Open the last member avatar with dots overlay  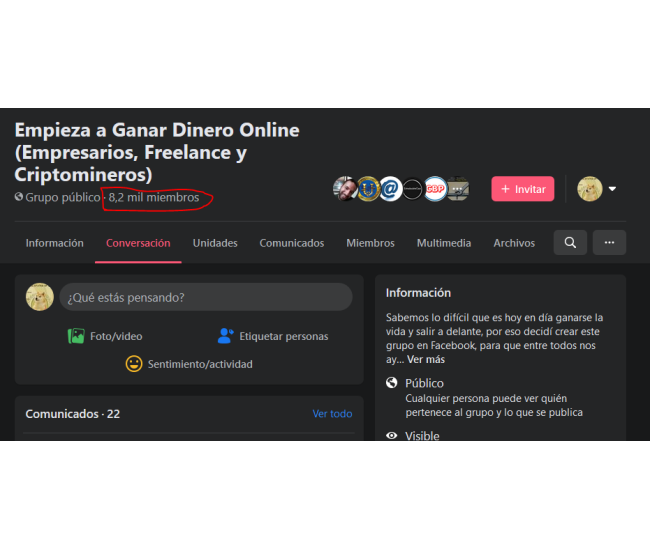458,189
